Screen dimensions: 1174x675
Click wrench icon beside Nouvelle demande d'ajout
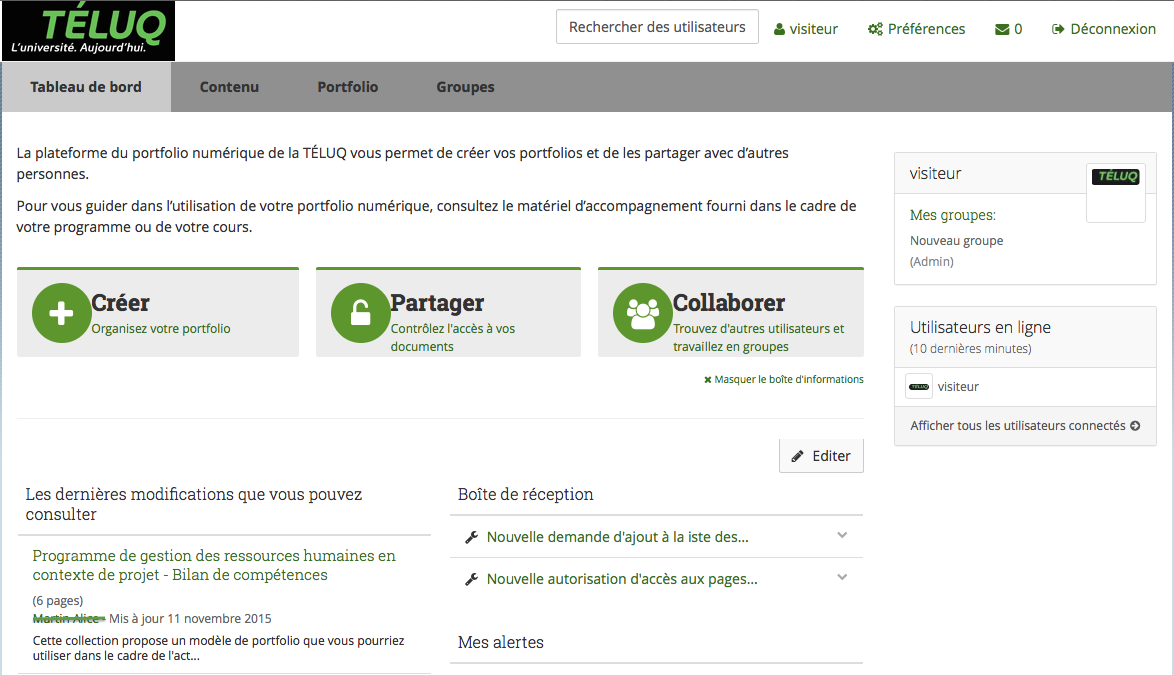pyautogui.click(x=472, y=538)
